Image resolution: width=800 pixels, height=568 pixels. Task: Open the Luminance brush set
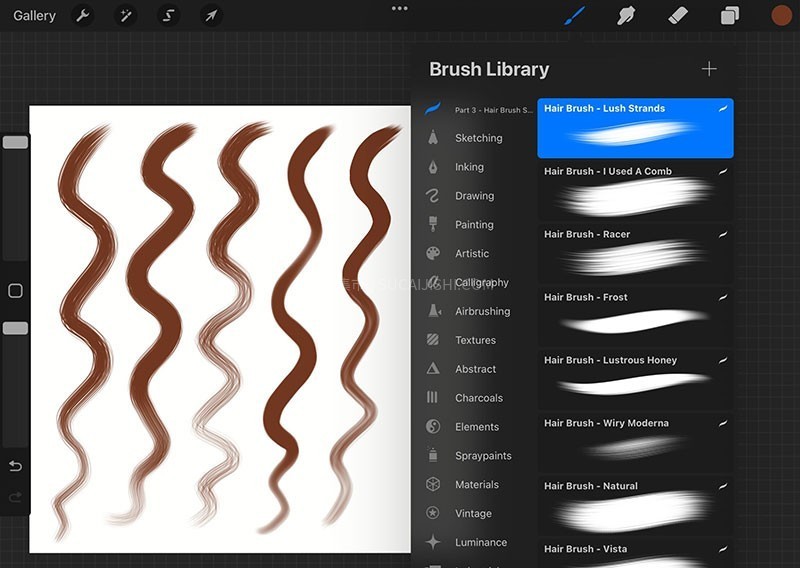click(x=480, y=542)
